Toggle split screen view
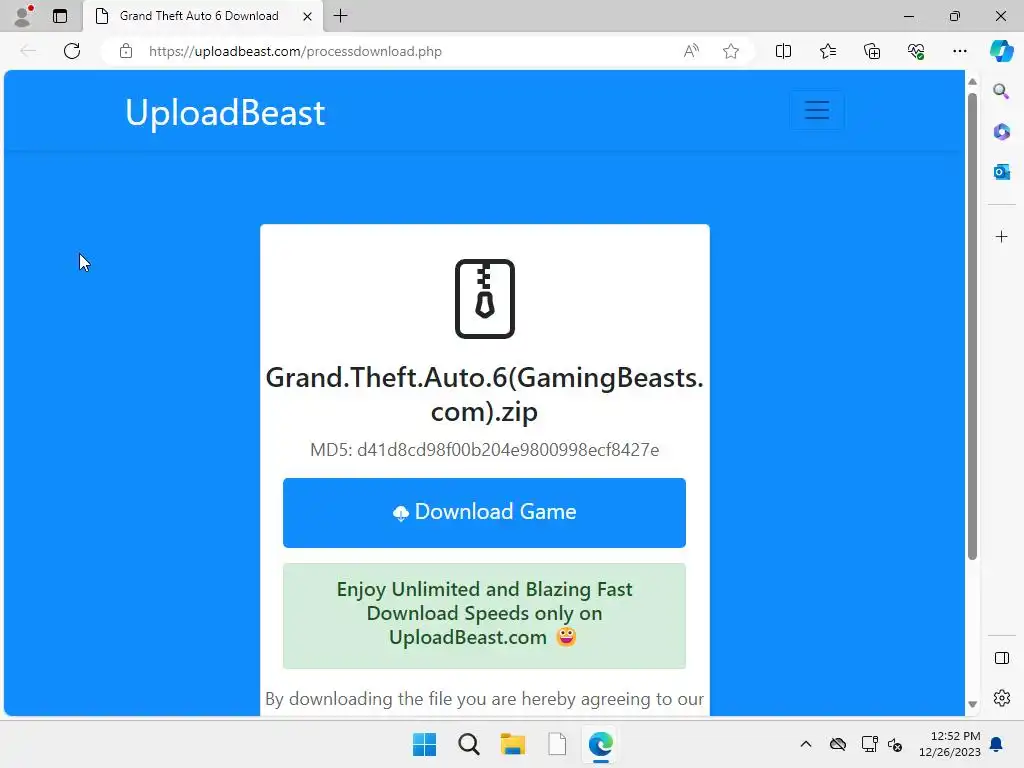Image resolution: width=1024 pixels, height=768 pixels. click(x=783, y=51)
